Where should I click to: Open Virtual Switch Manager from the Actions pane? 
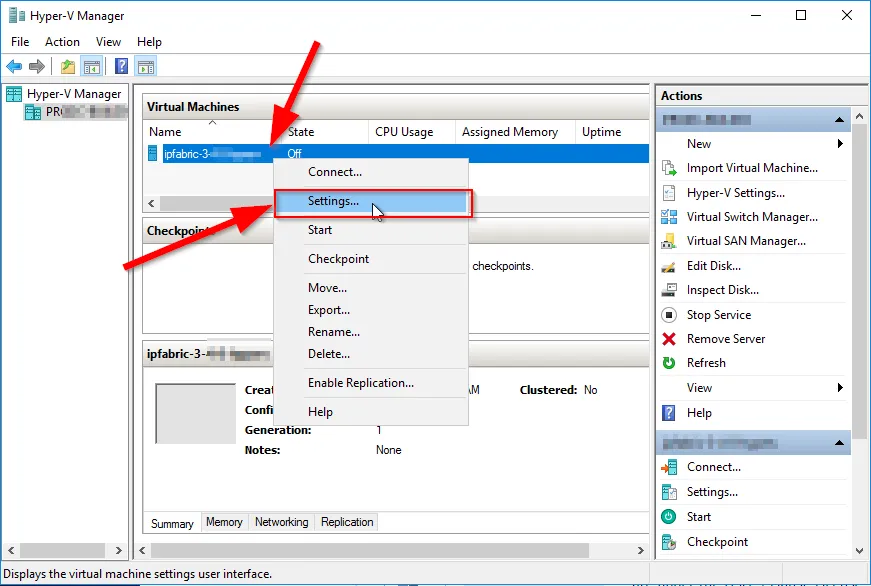pos(751,217)
